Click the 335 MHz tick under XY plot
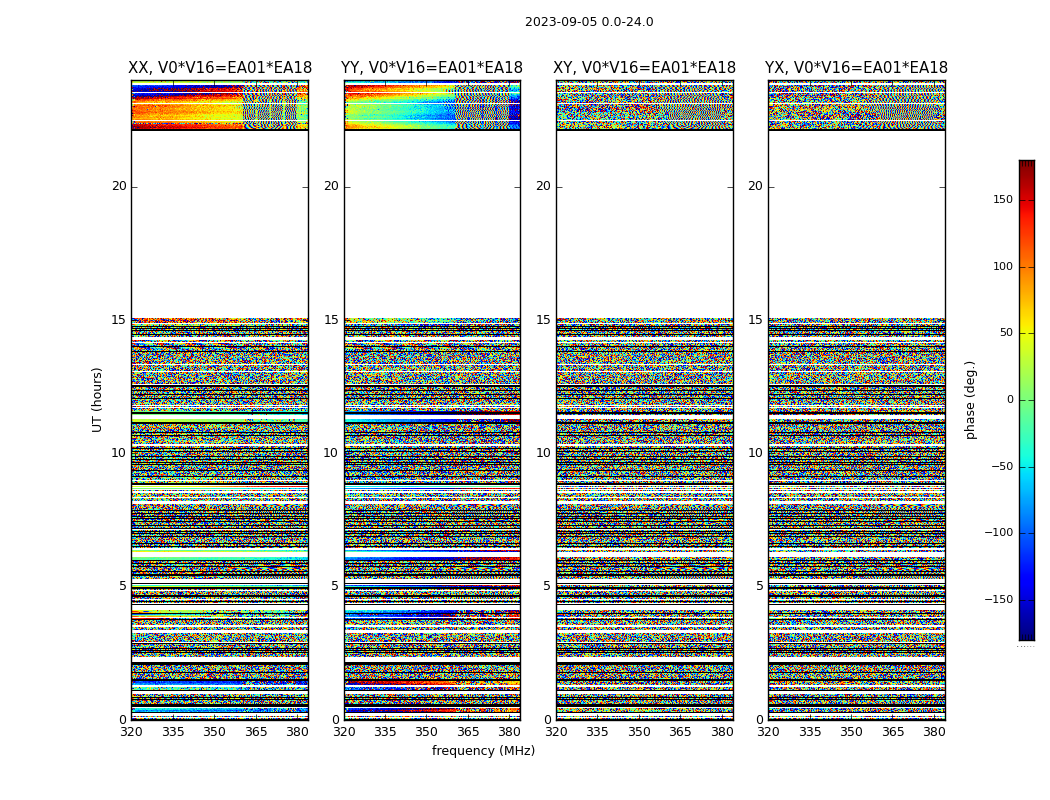 coord(597,732)
